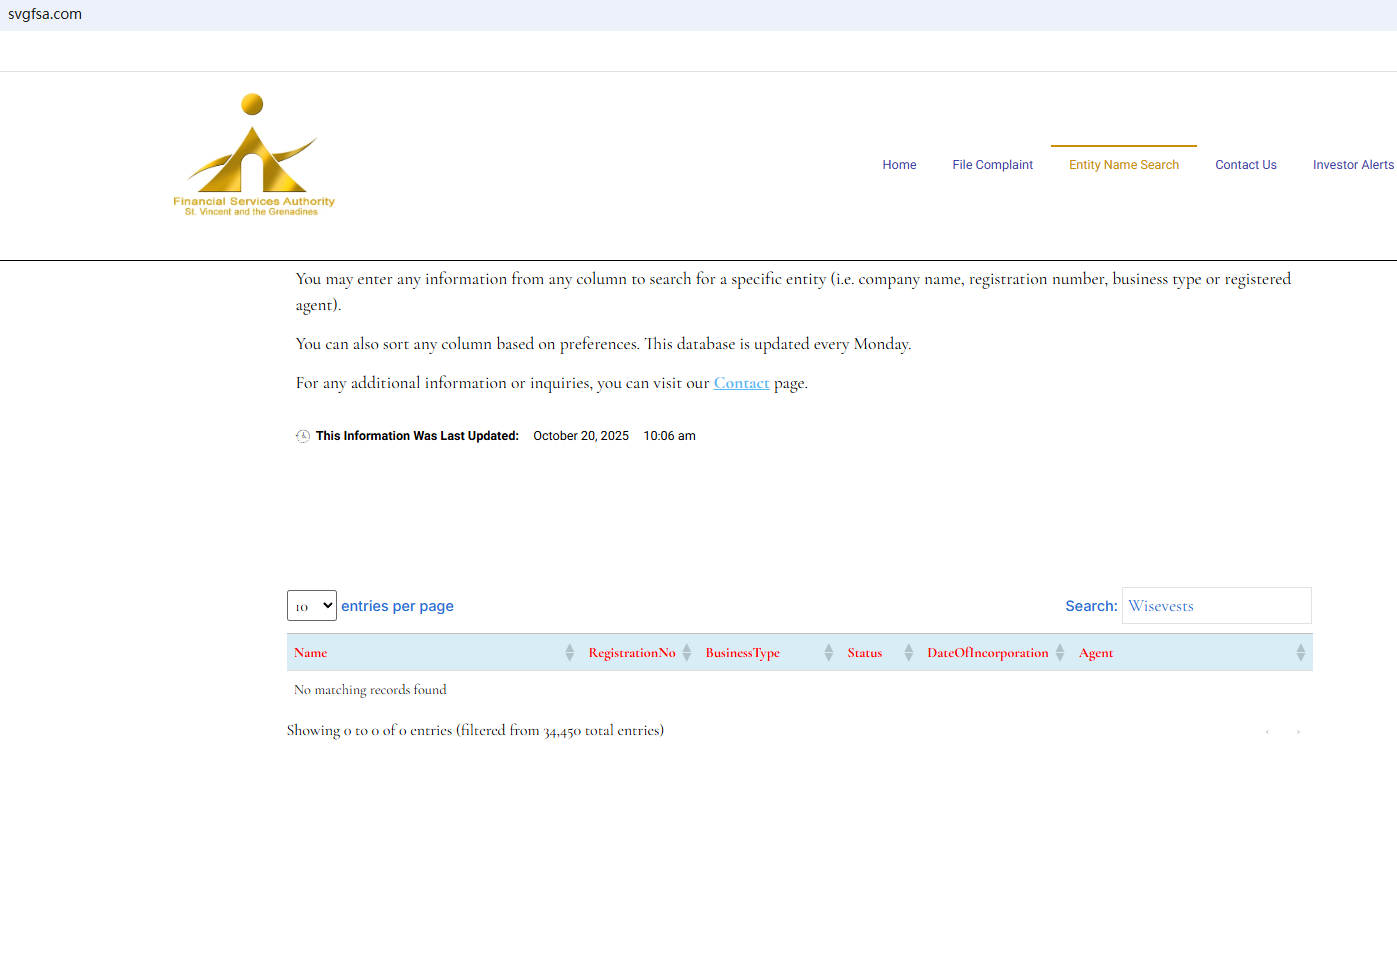Image resolution: width=1397 pixels, height=972 pixels.
Task: Click the svgfsa.com address text
Action: 45,14
